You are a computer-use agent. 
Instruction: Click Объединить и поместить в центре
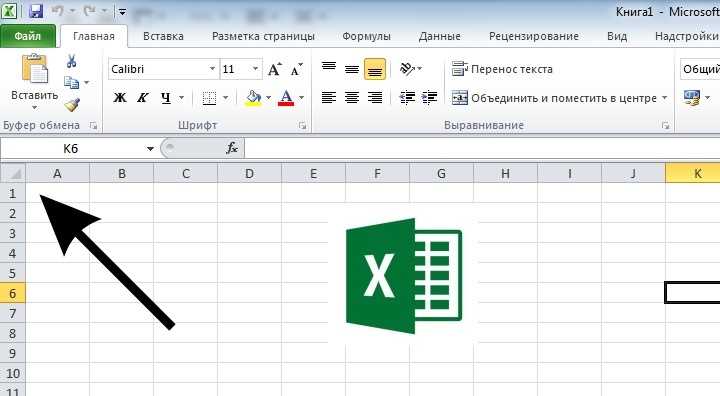pyautogui.click(x=554, y=98)
